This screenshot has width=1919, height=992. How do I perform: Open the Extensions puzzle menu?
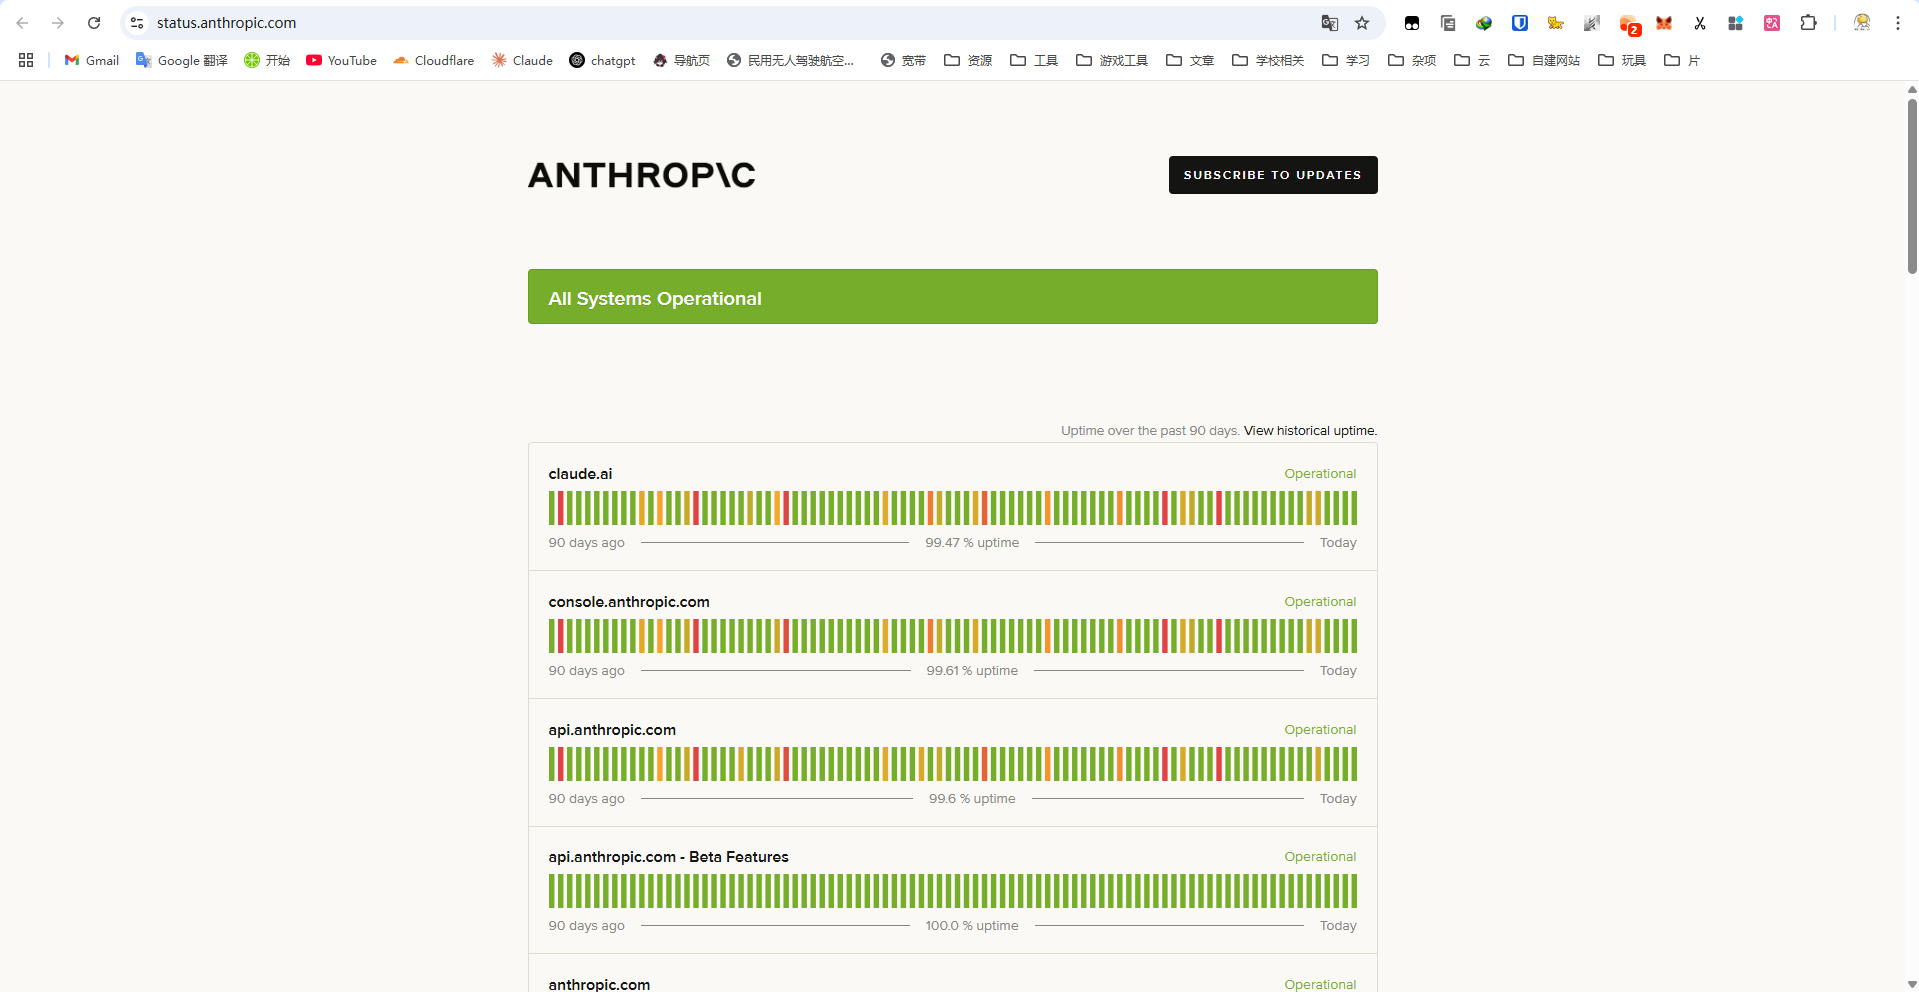click(1808, 23)
